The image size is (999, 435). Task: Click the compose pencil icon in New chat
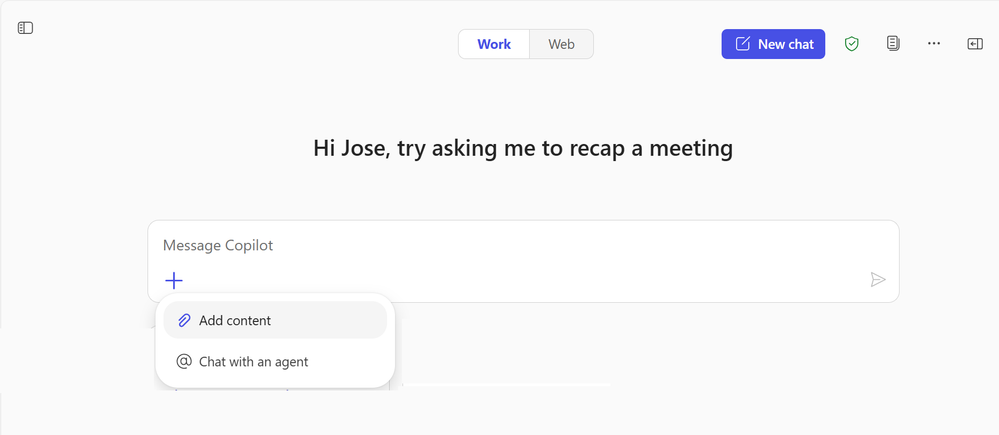click(742, 44)
